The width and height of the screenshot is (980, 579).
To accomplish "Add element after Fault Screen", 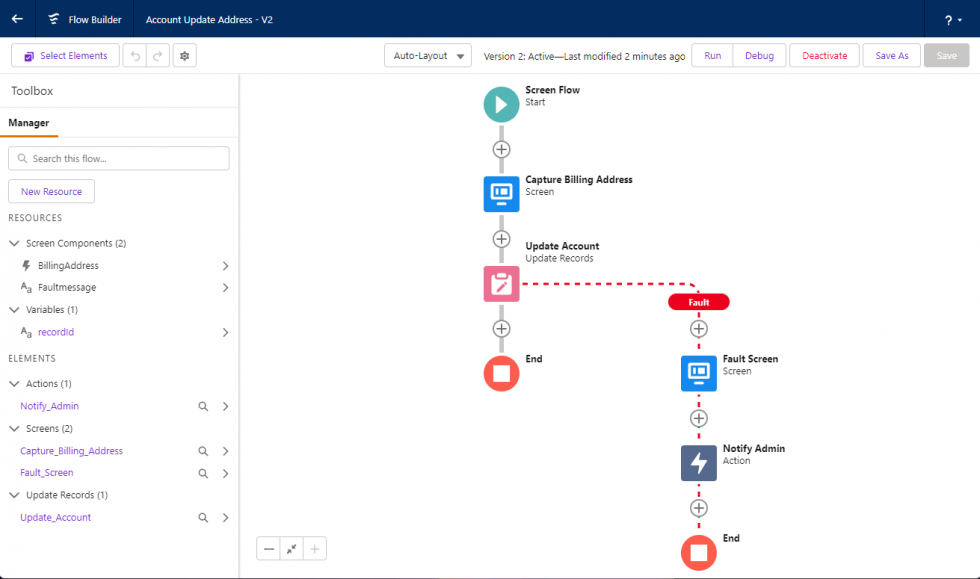I will (699, 418).
